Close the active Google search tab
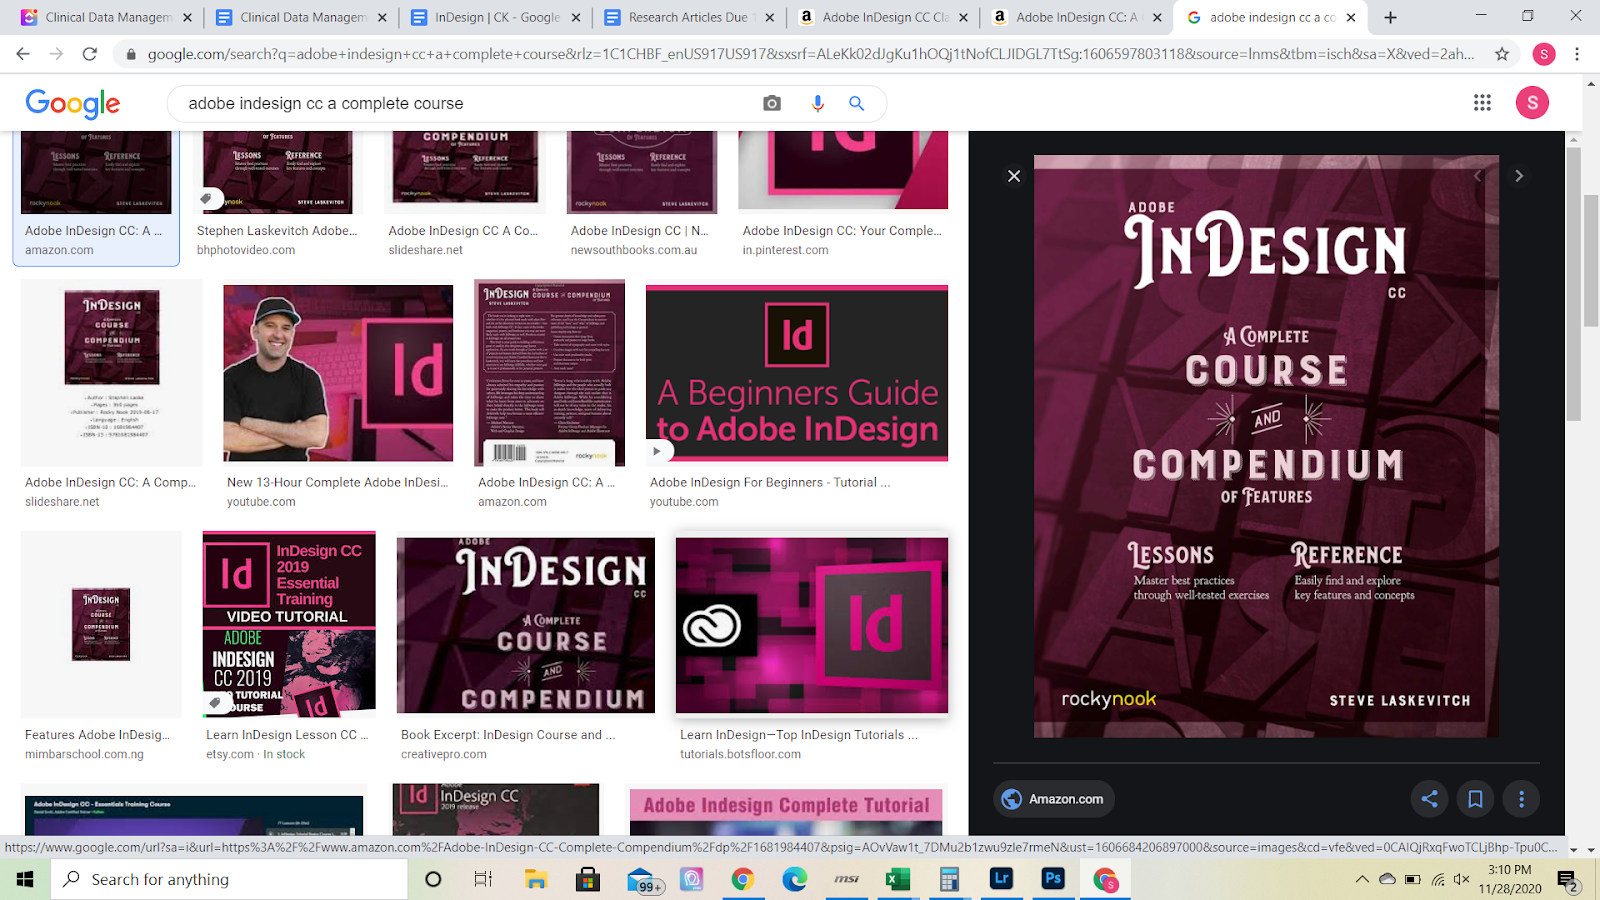1600x900 pixels. tap(1351, 17)
